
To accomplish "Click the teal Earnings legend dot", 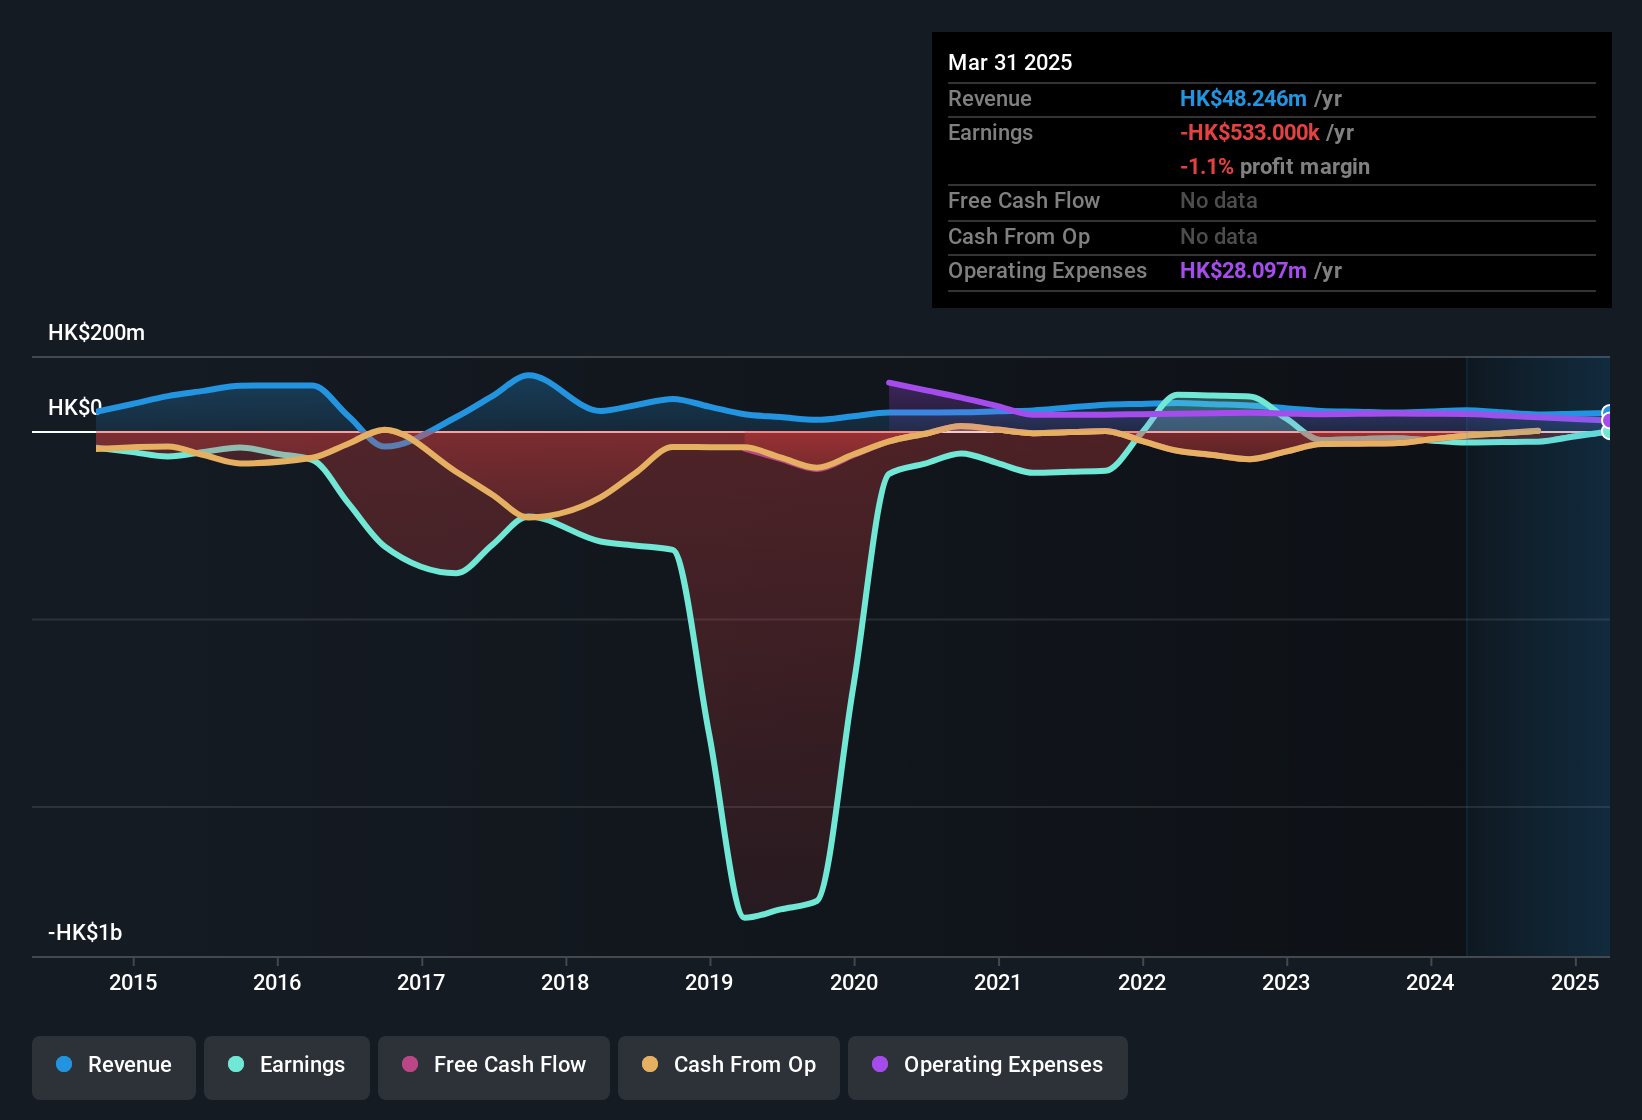I will tap(236, 1064).
